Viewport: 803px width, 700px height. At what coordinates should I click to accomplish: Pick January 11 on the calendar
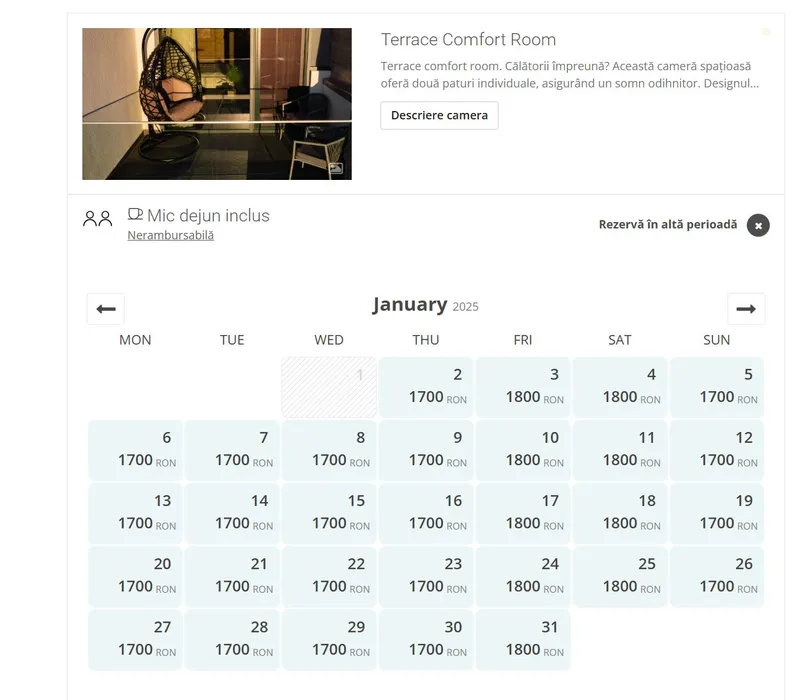click(620, 449)
